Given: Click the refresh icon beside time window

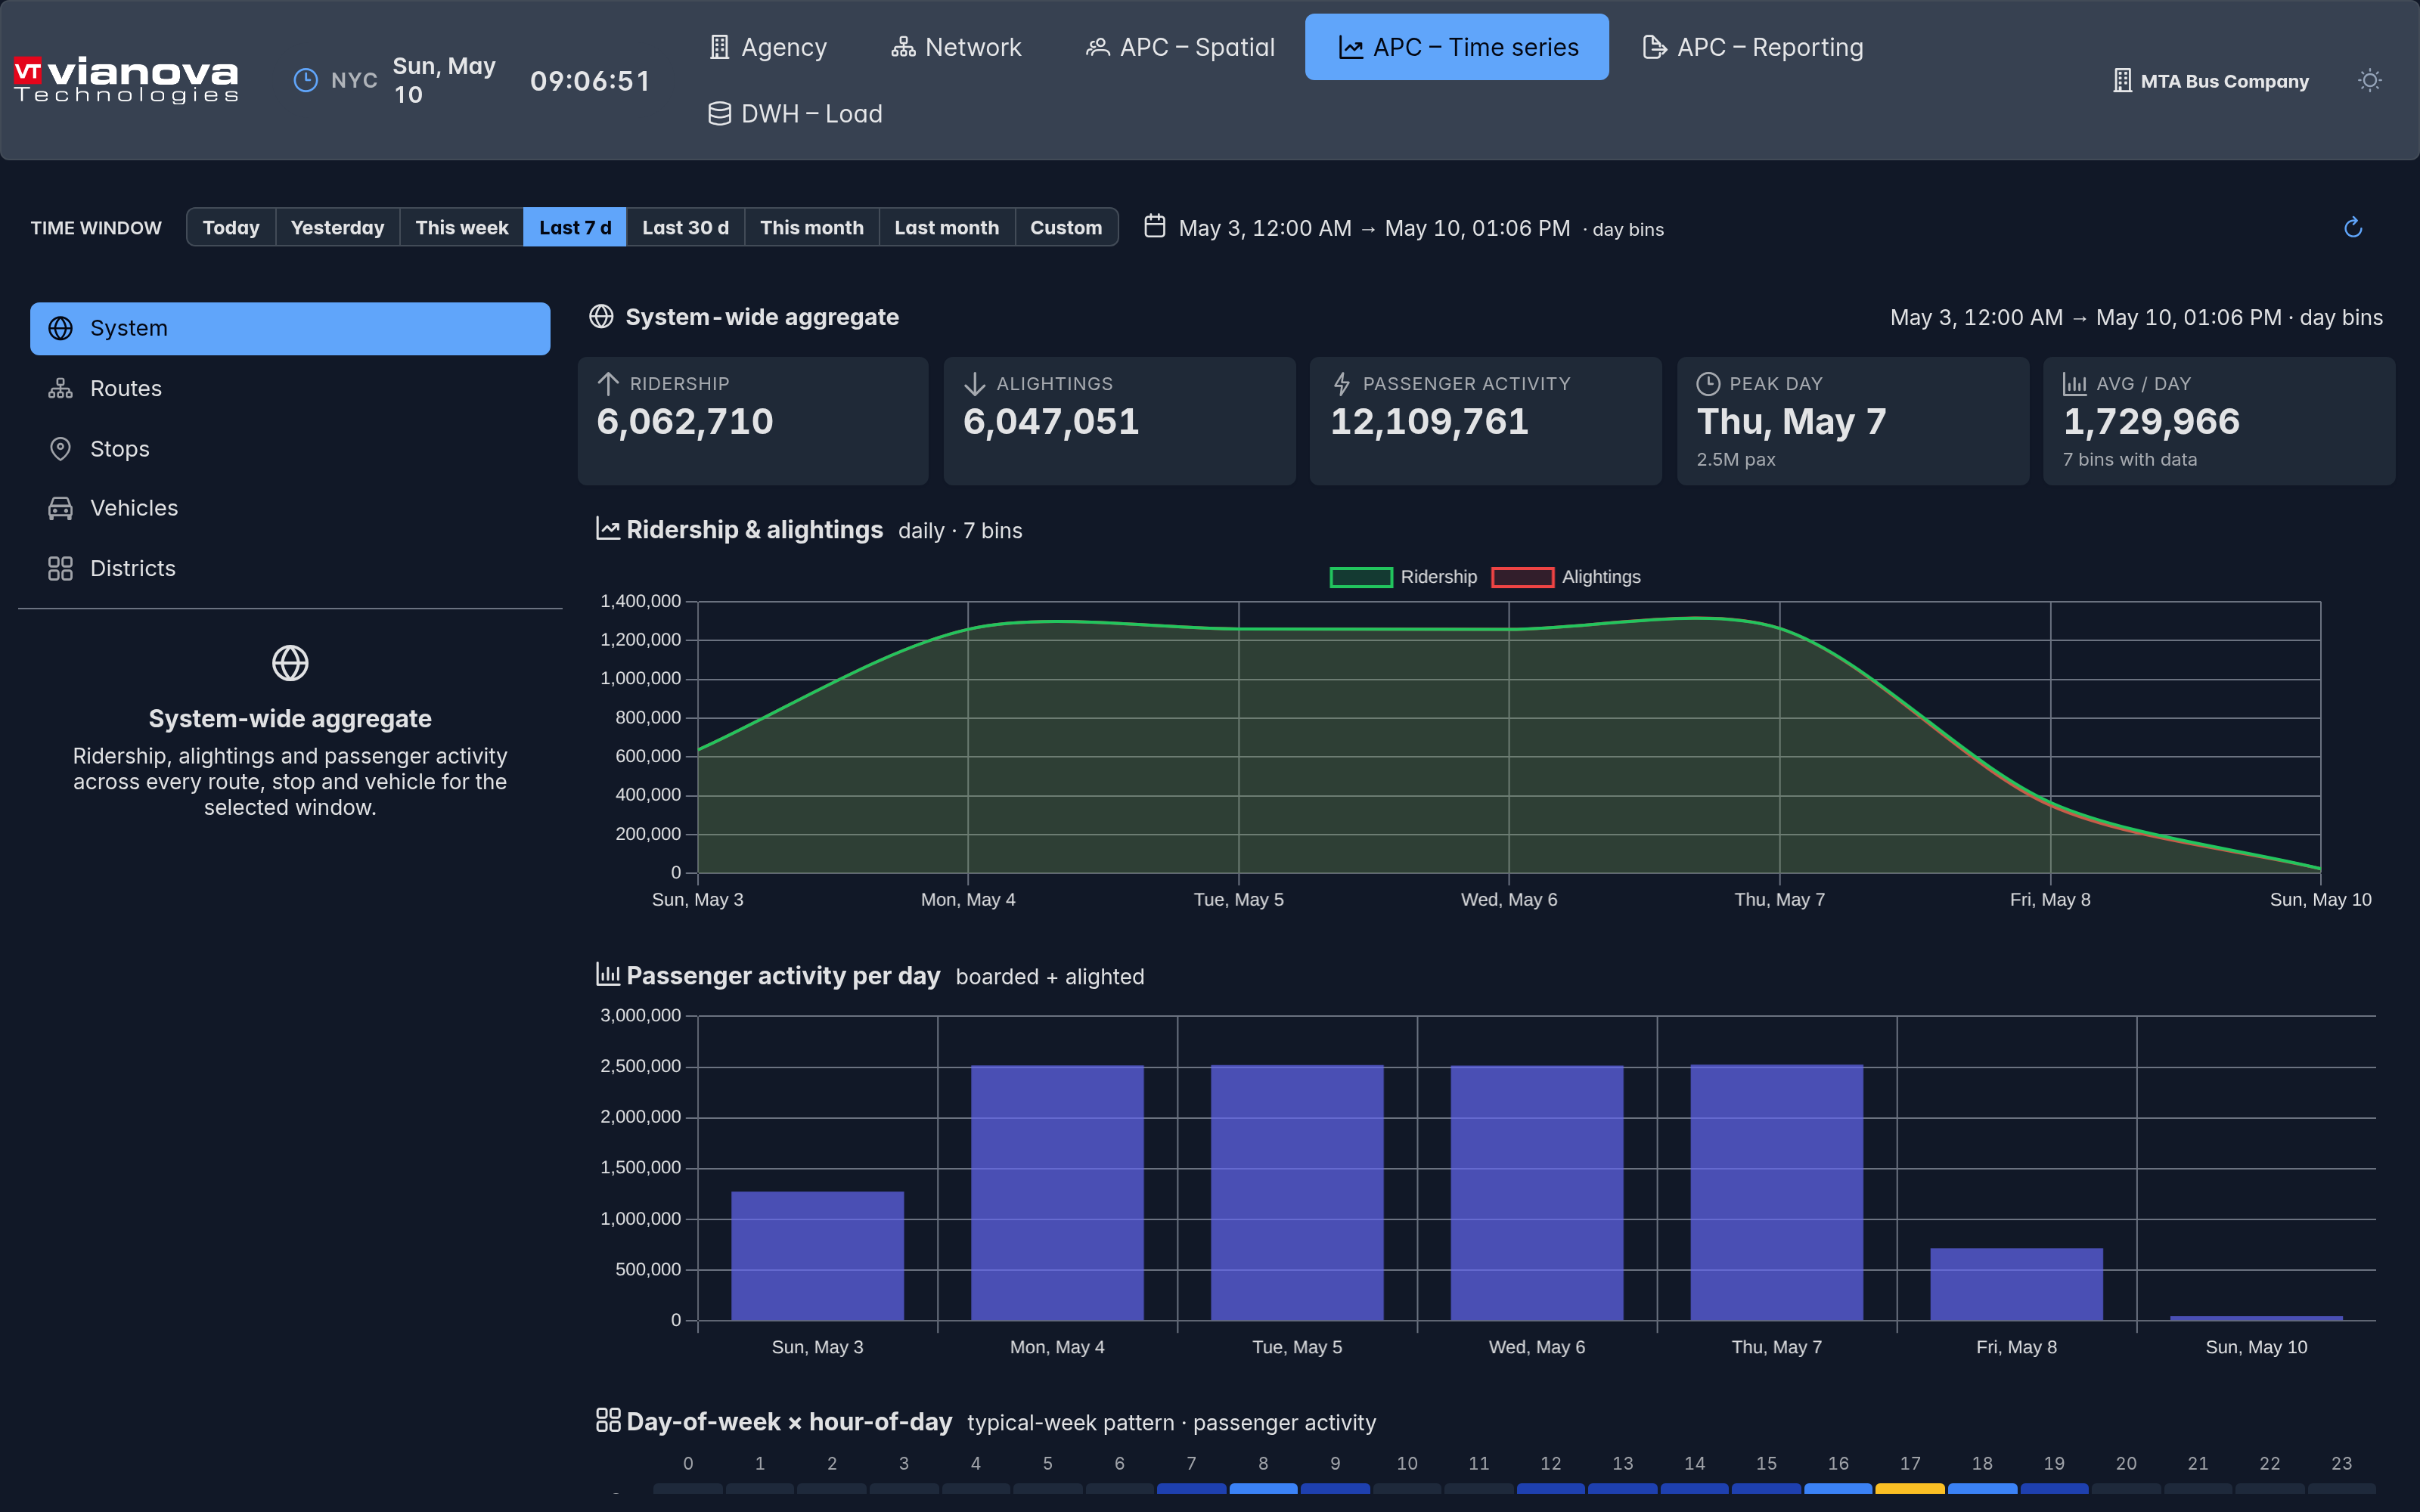Looking at the screenshot, I should [2352, 228].
